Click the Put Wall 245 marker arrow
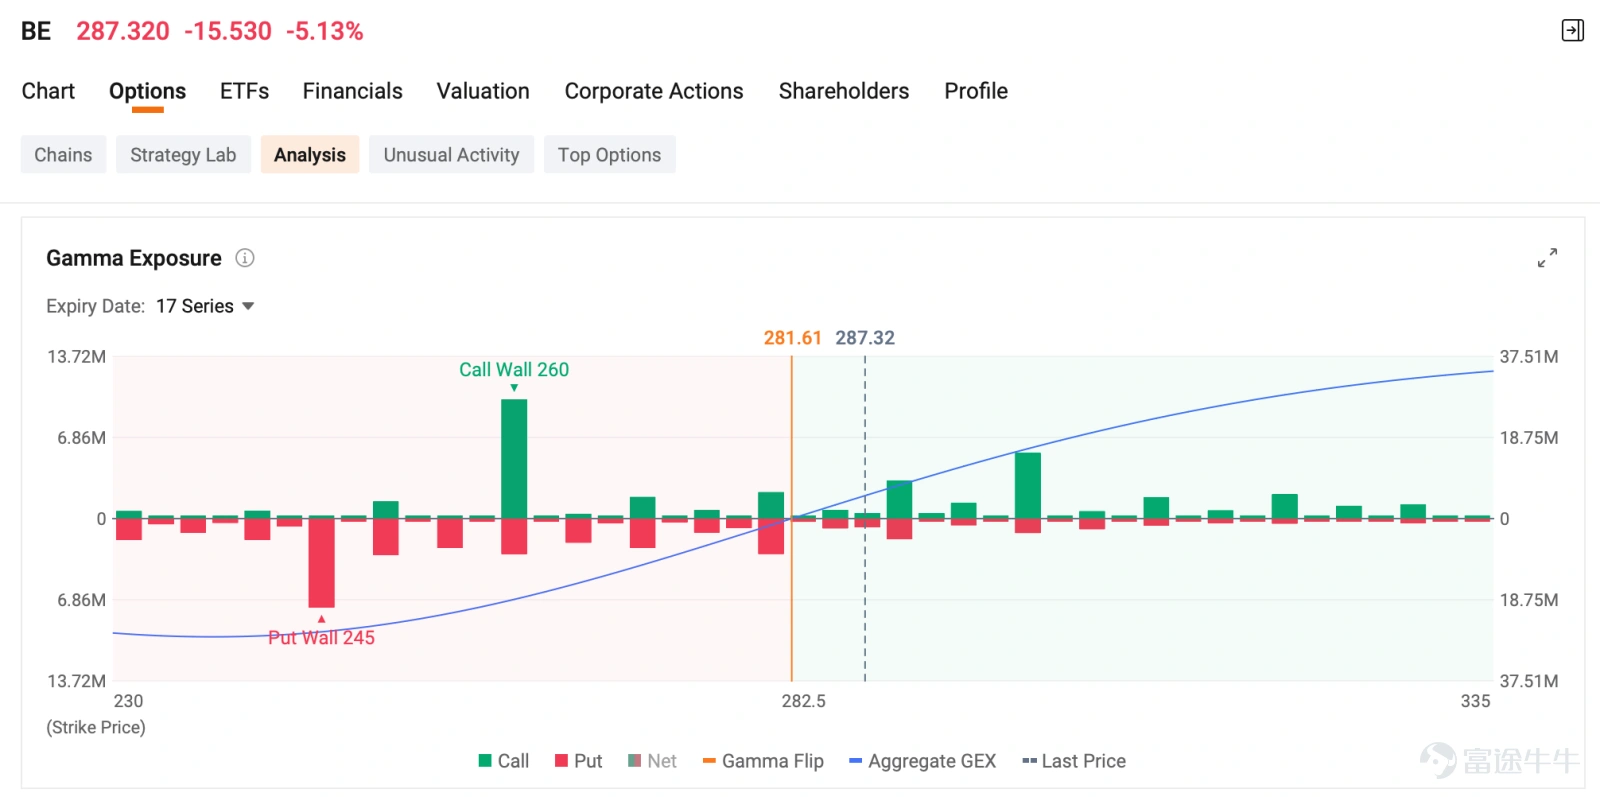The height and width of the screenshot is (797, 1600). click(x=321, y=619)
